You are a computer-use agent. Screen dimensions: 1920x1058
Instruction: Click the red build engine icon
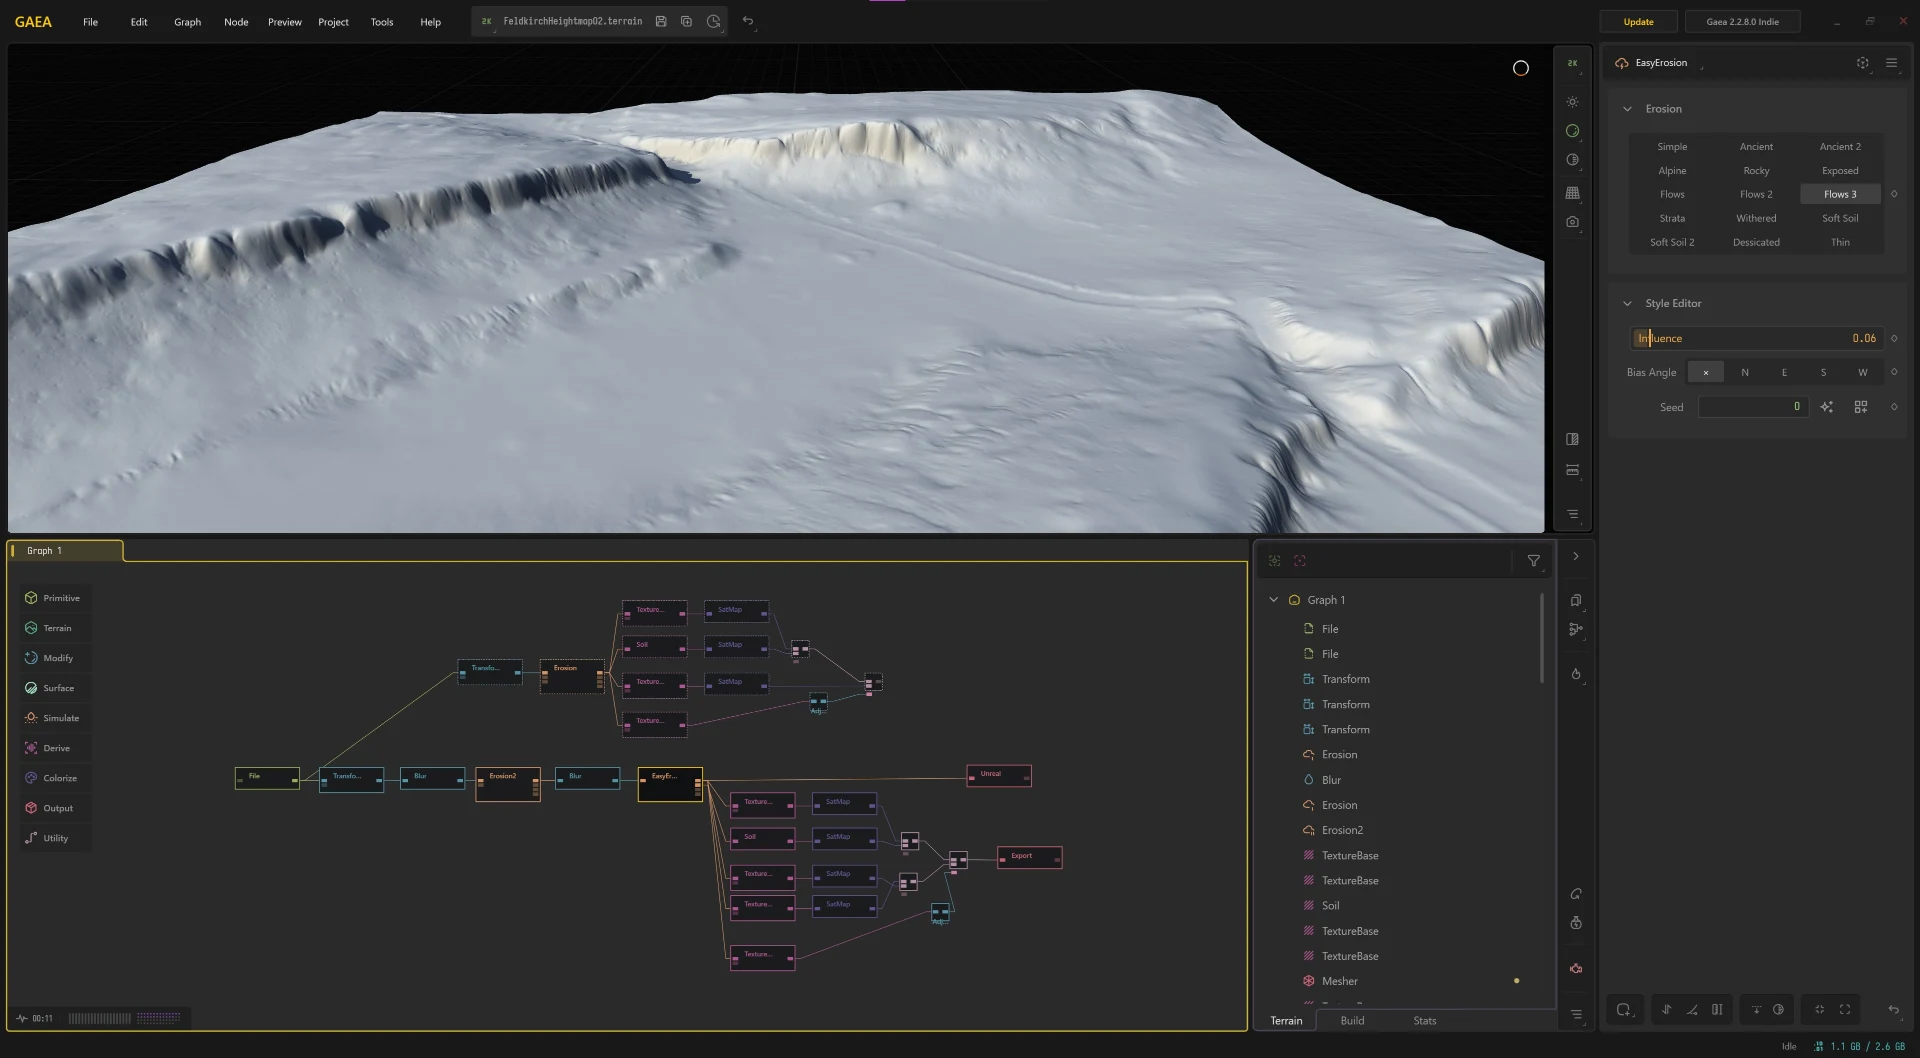(x=1576, y=968)
